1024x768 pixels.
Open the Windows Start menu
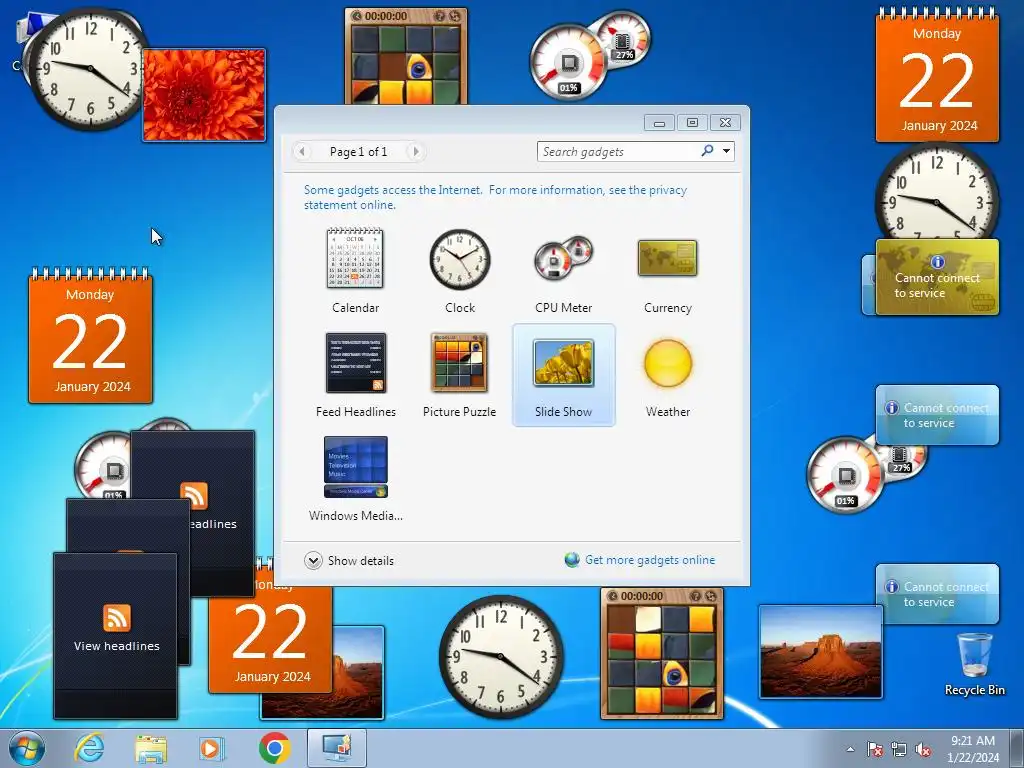(27, 748)
